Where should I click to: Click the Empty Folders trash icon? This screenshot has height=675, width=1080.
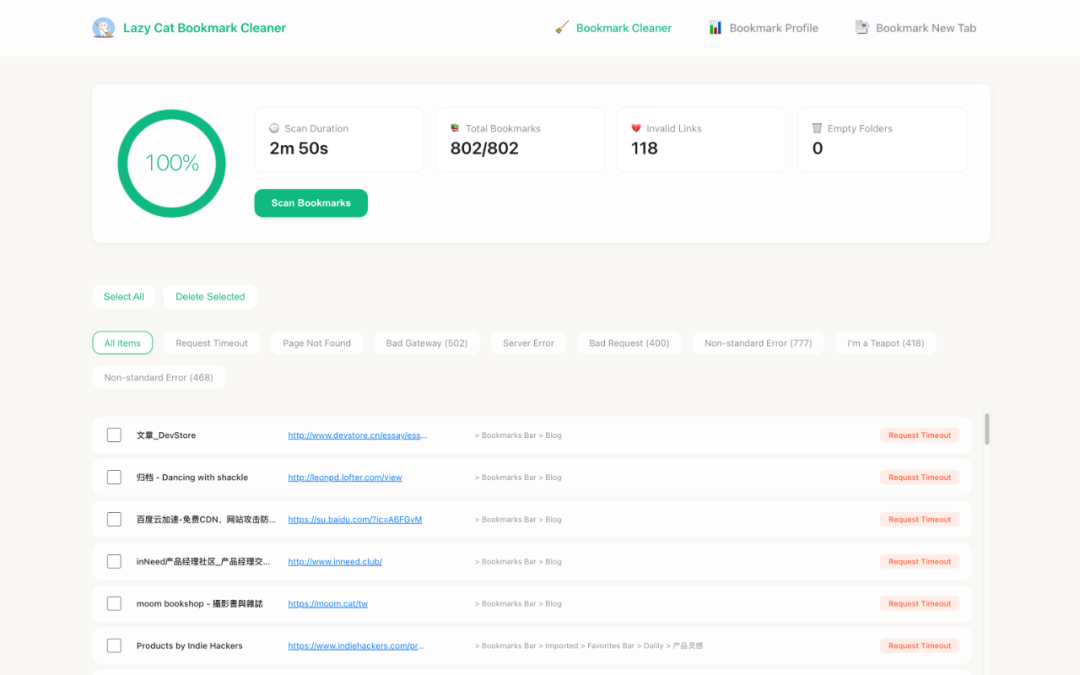[817, 129]
